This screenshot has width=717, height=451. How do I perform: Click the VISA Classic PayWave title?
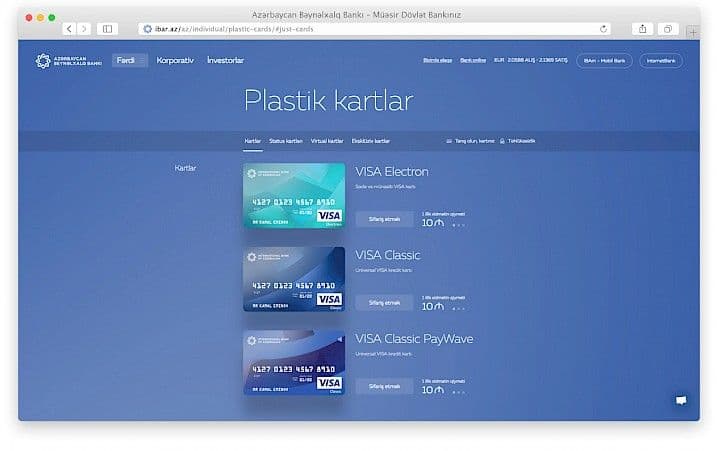[x=414, y=339]
